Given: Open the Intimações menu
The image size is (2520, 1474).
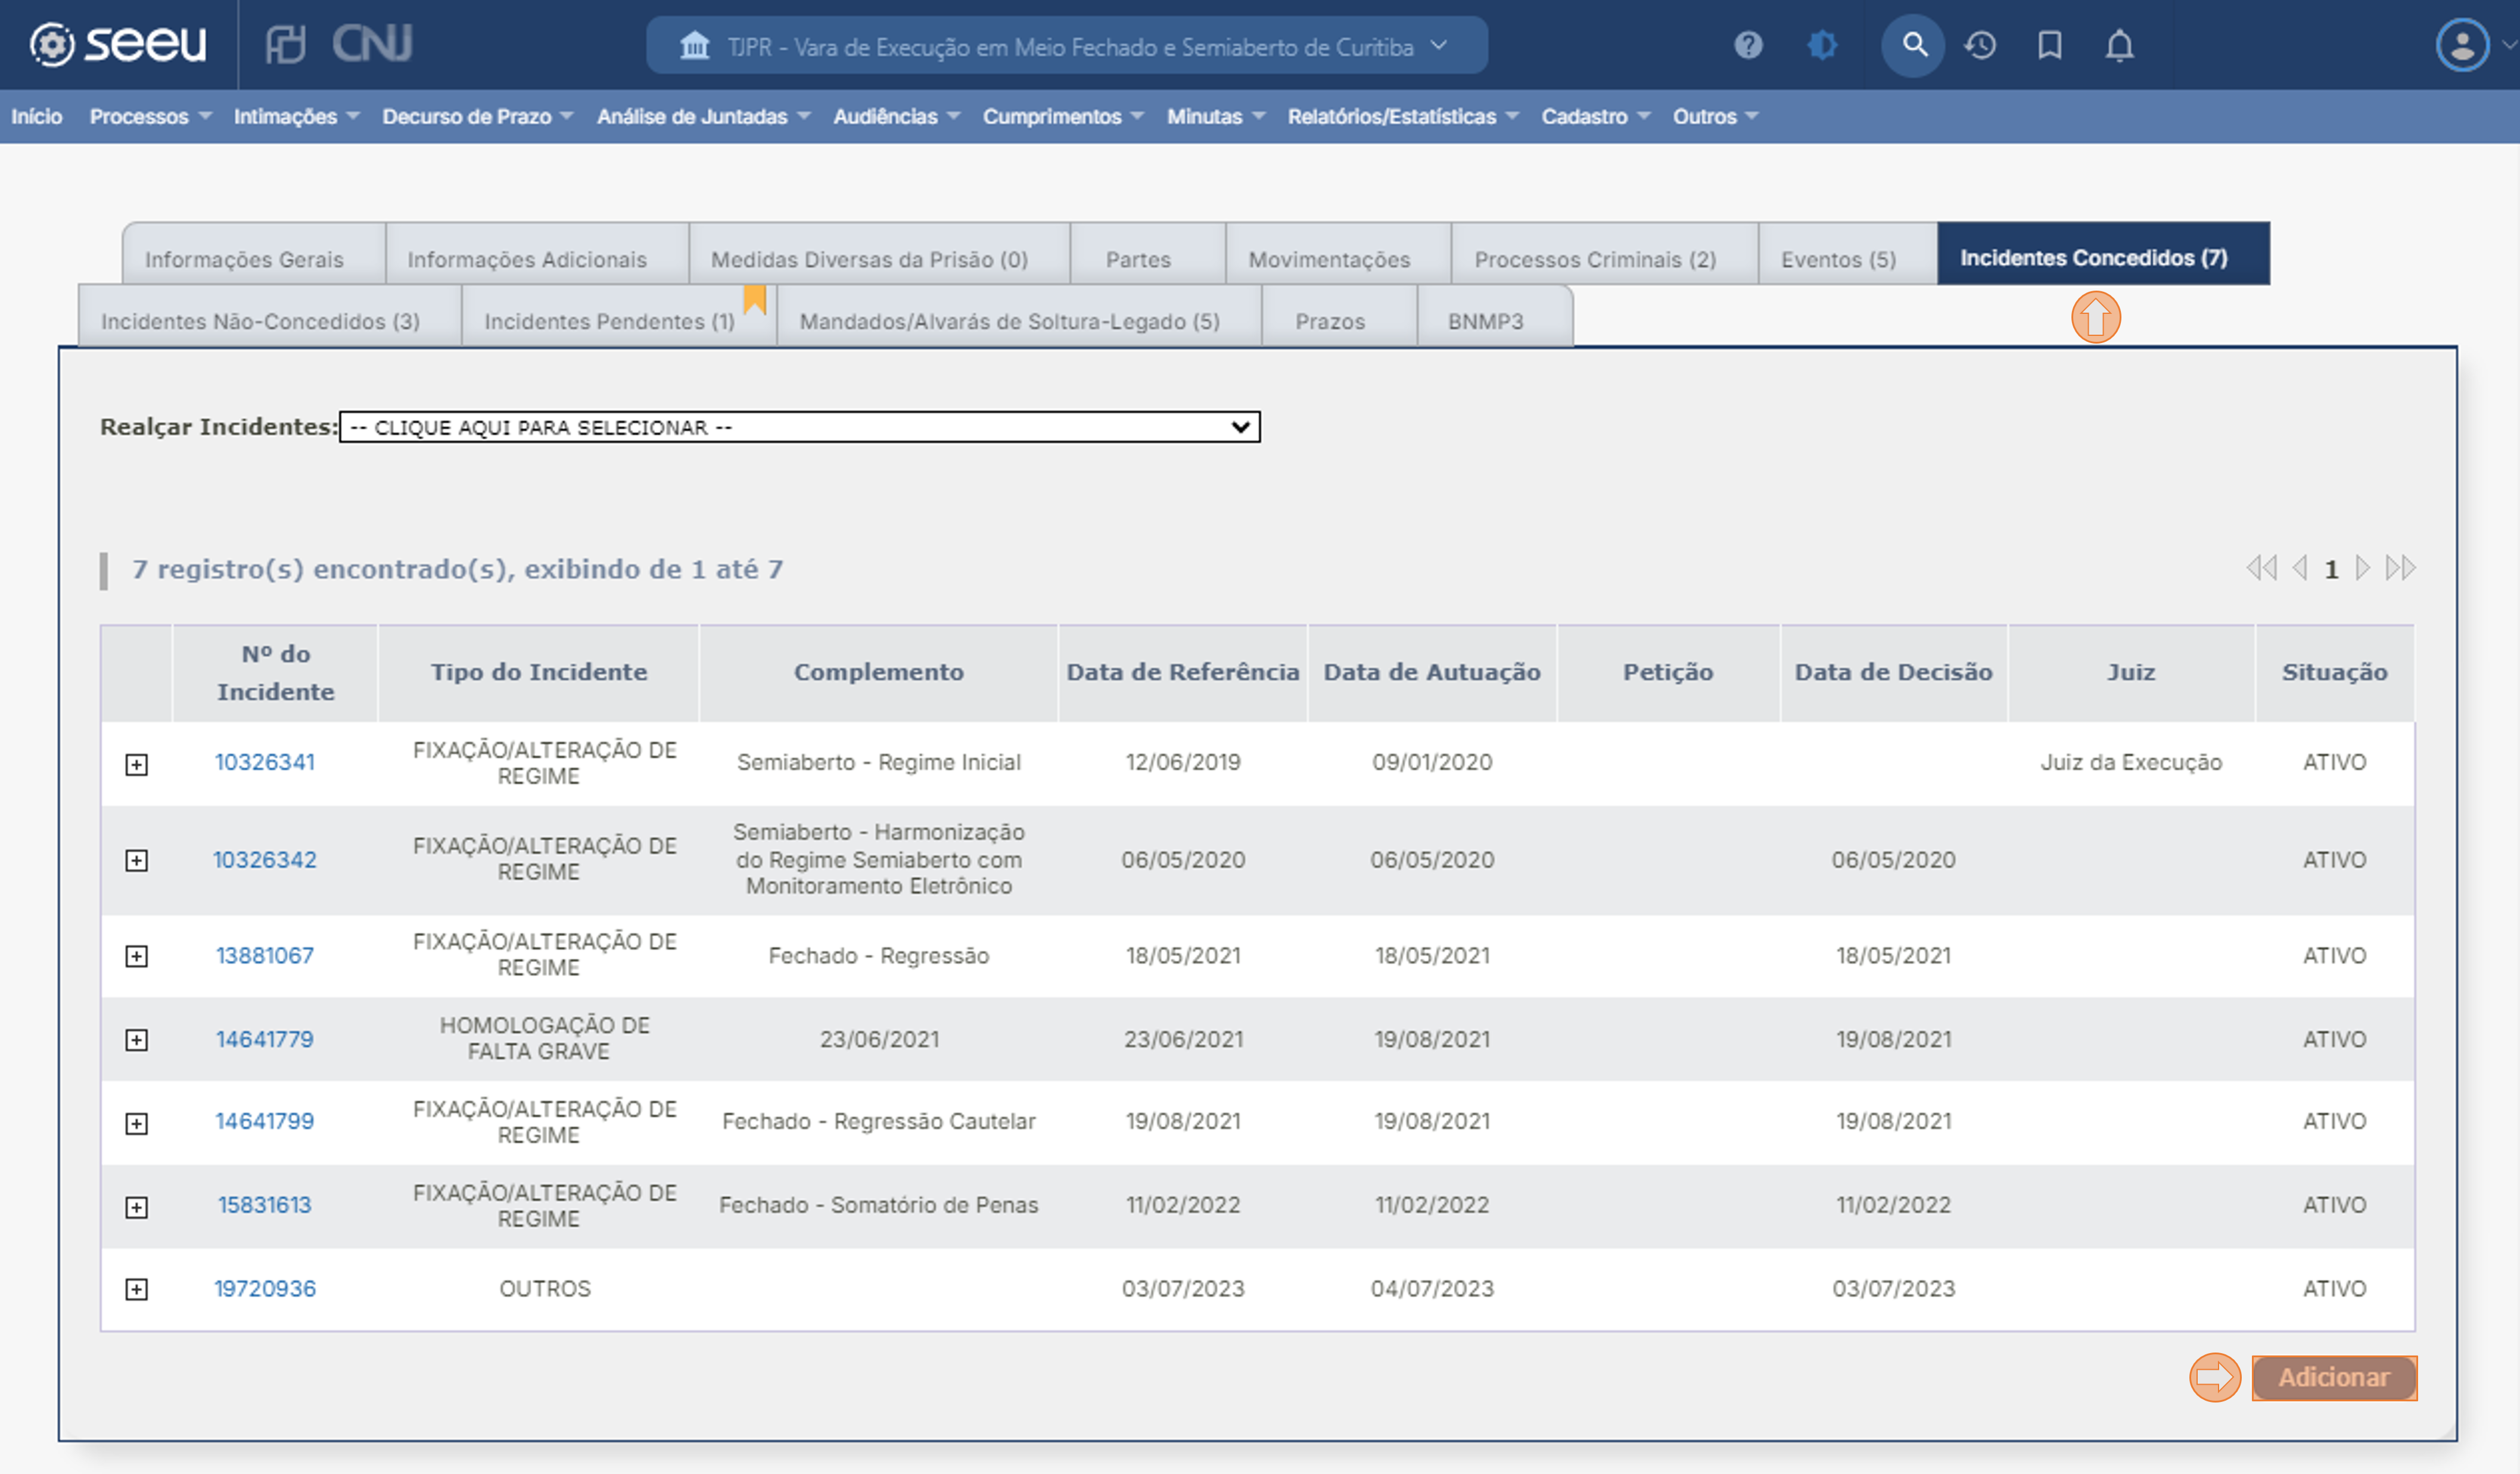Looking at the screenshot, I should [x=296, y=116].
